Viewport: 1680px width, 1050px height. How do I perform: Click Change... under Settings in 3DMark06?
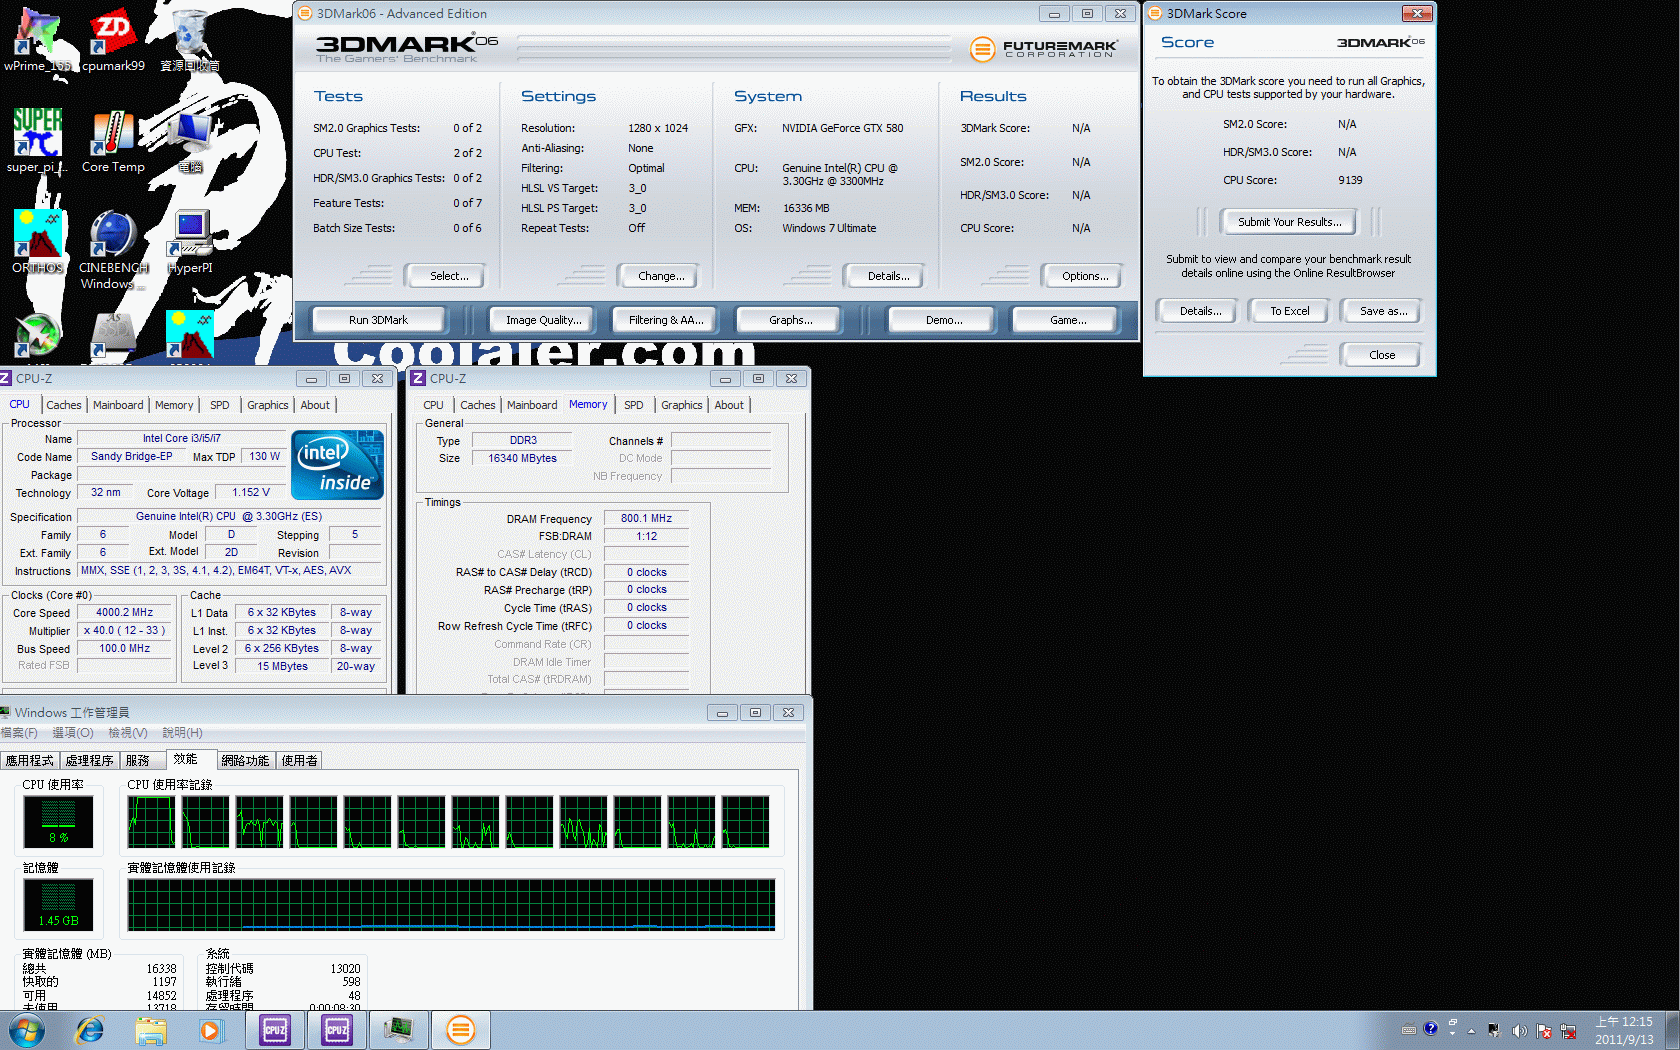pyautogui.click(x=658, y=276)
